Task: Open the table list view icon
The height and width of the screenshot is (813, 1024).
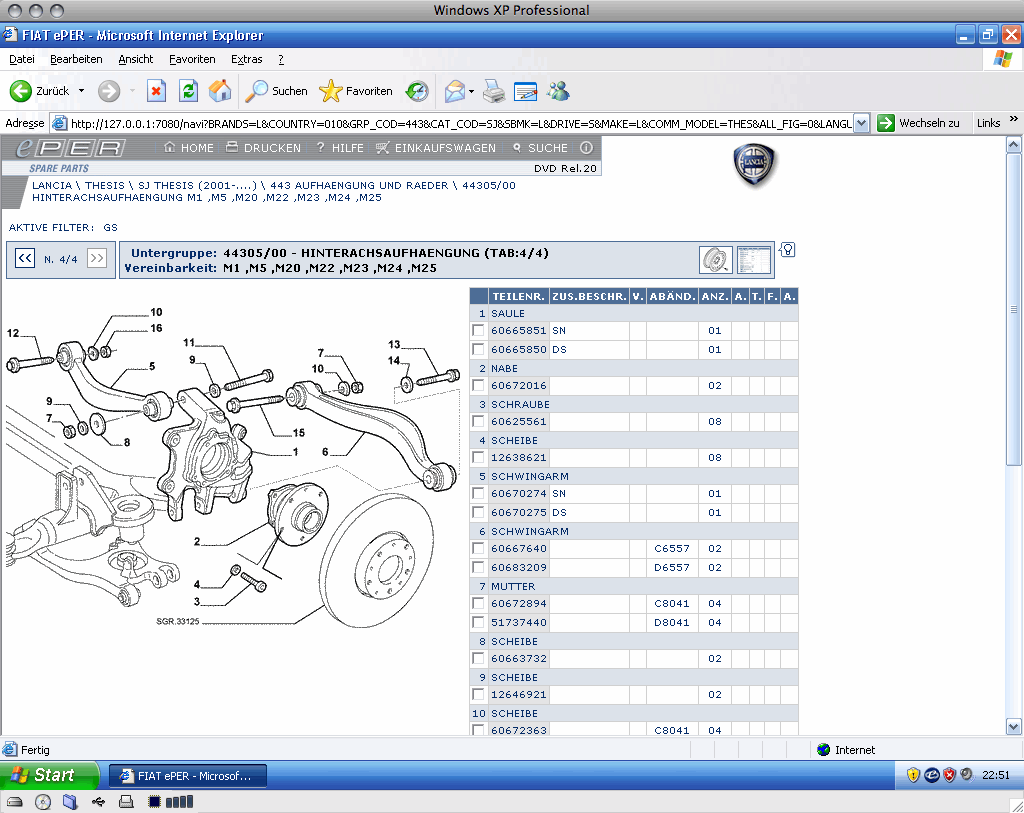Action: click(x=754, y=260)
